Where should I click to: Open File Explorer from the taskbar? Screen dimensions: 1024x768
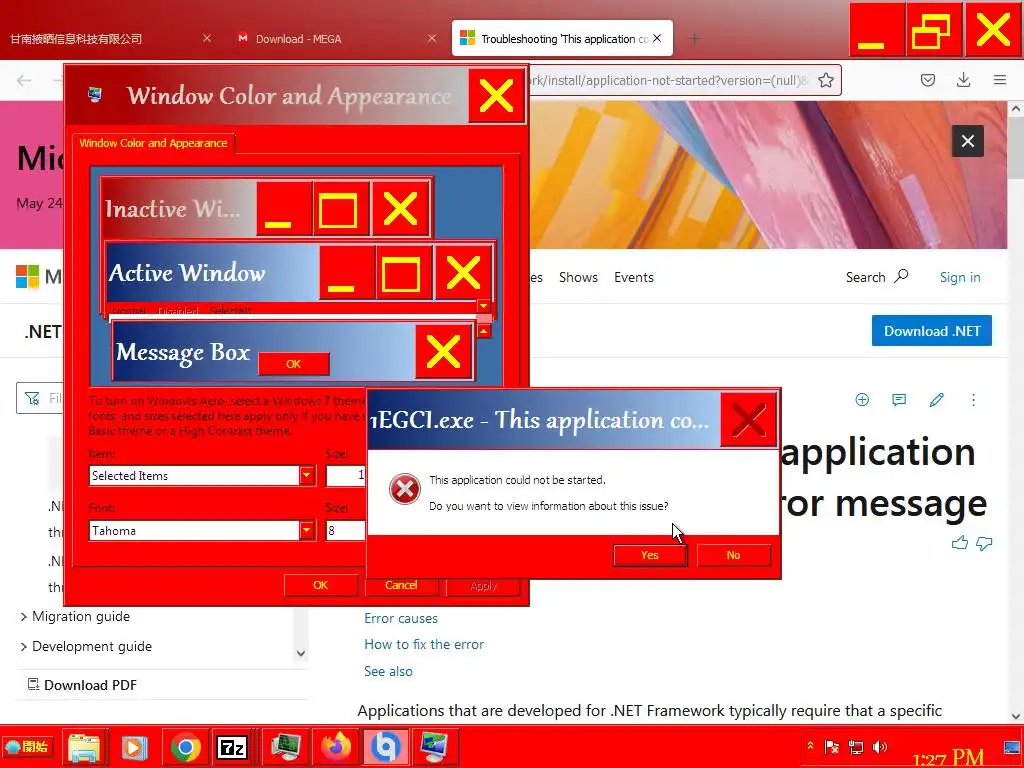click(x=84, y=747)
